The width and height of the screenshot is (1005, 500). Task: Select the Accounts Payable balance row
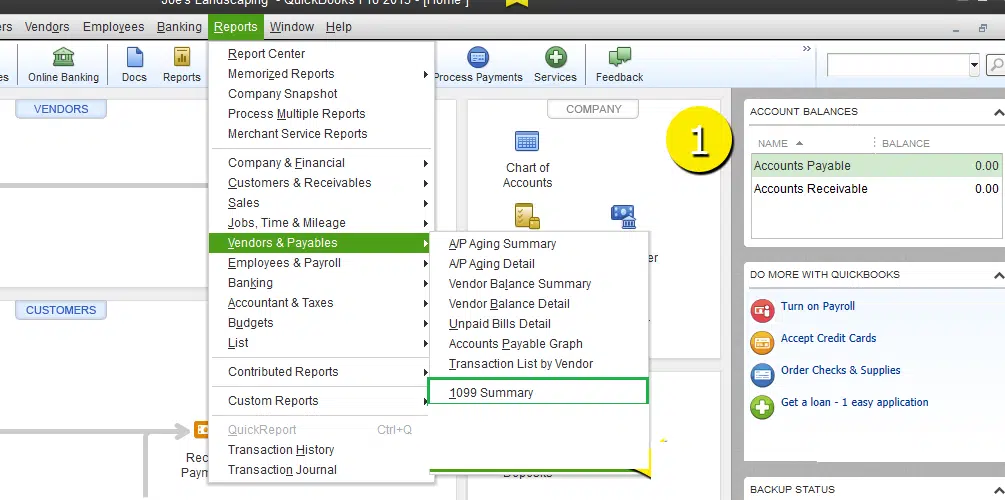pyautogui.click(x=876, y=165)
